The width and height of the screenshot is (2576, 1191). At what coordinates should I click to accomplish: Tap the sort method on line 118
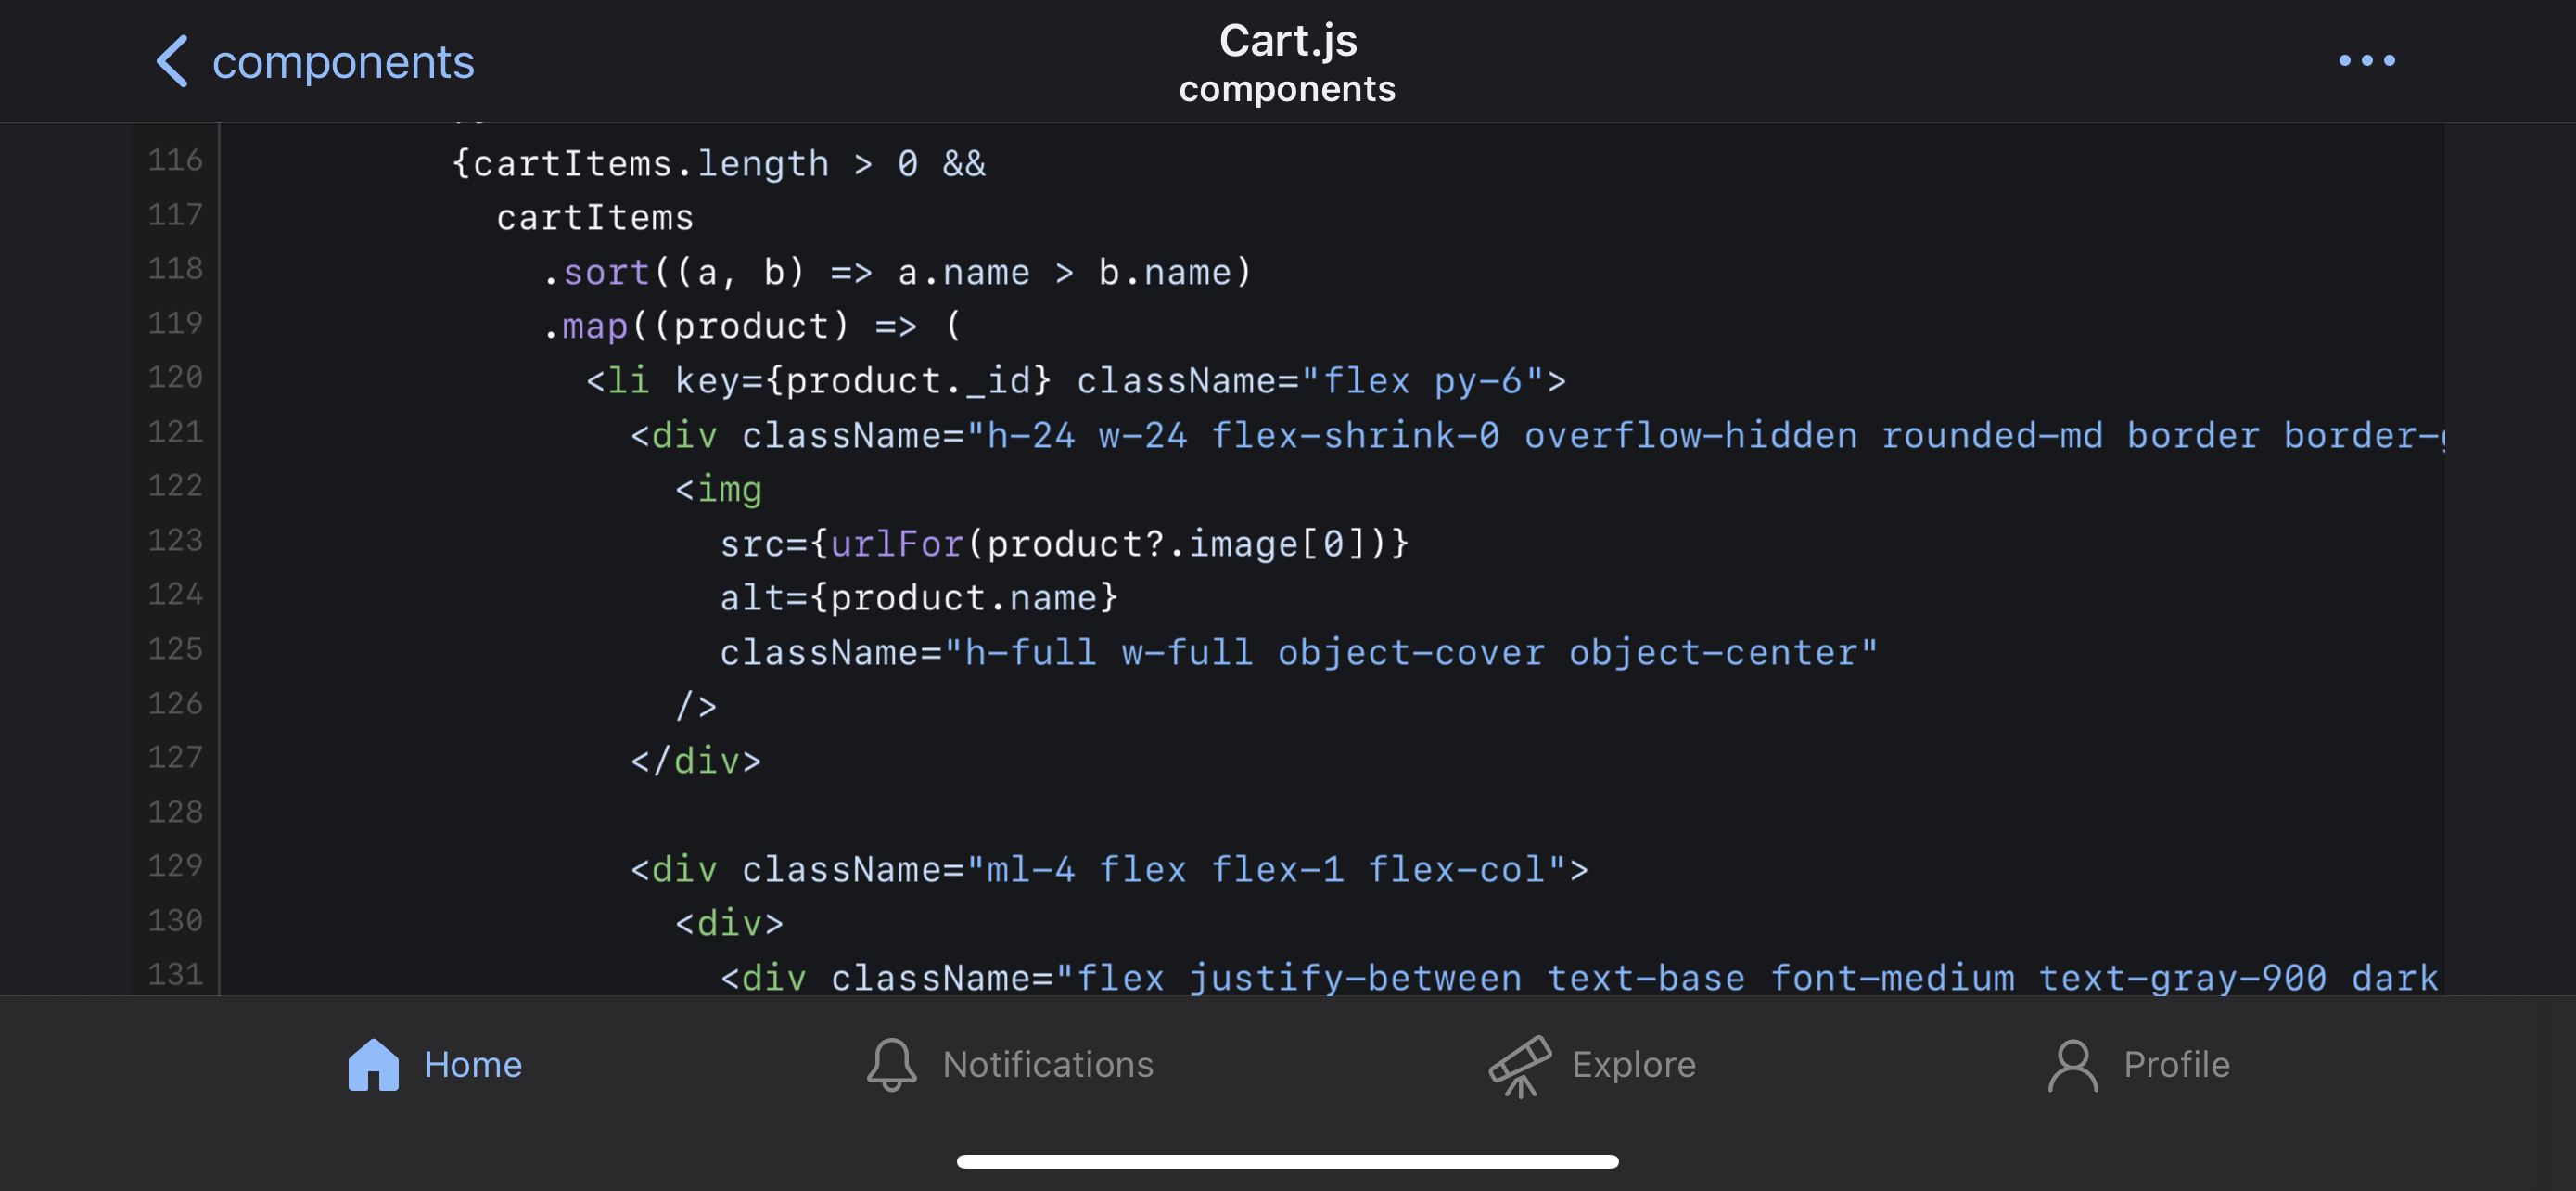point(602,271)
